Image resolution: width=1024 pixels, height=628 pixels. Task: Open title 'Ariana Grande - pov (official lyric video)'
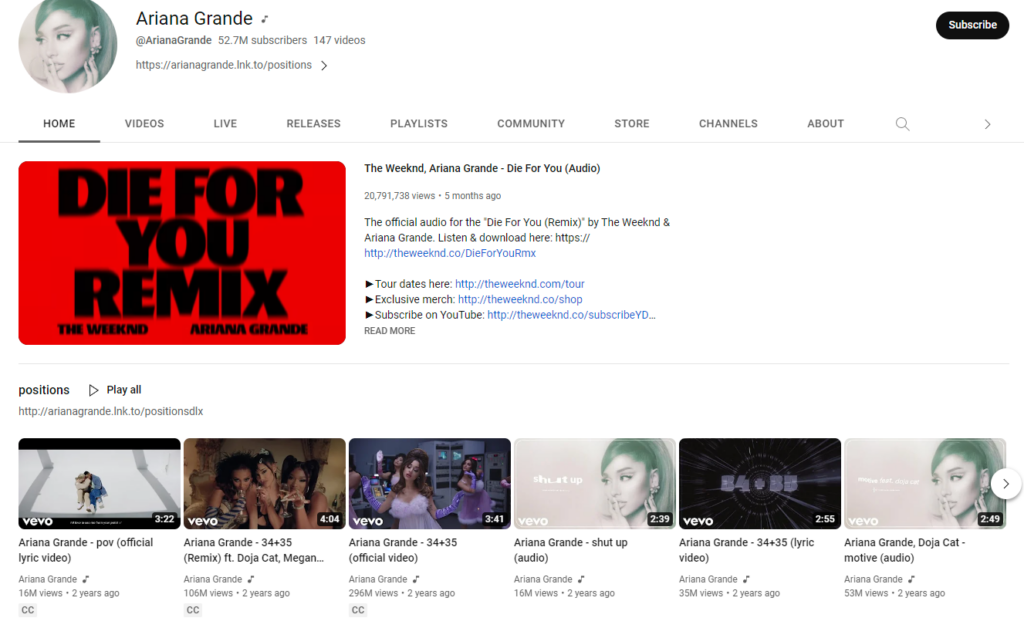click(x=86, y=550)
